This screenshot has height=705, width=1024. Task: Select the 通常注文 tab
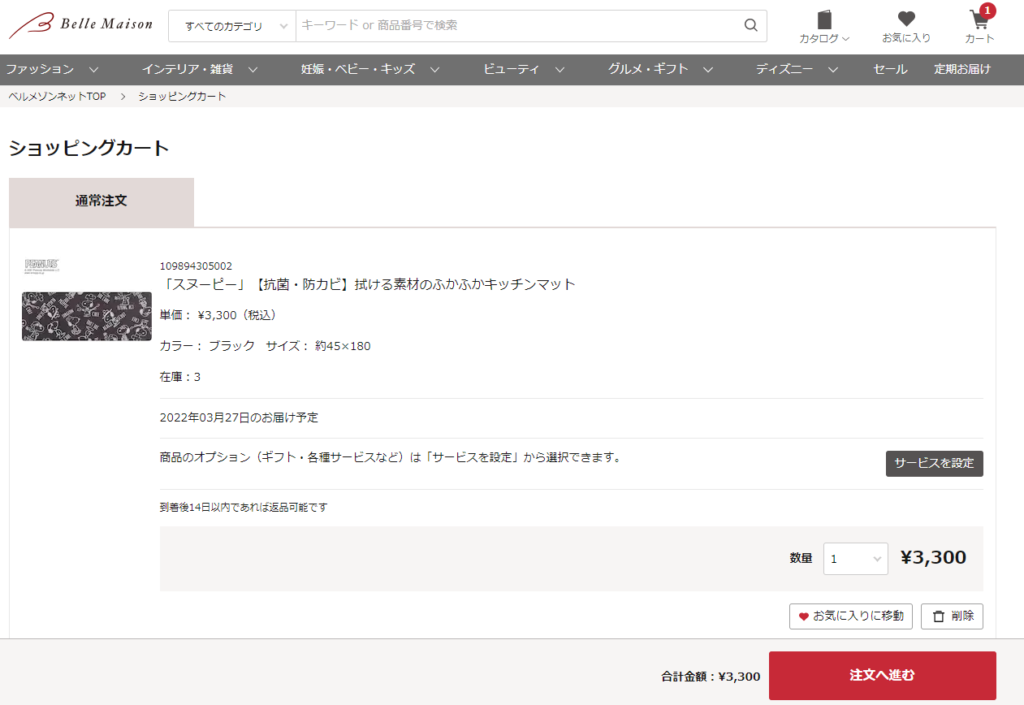tap(101, 202)
